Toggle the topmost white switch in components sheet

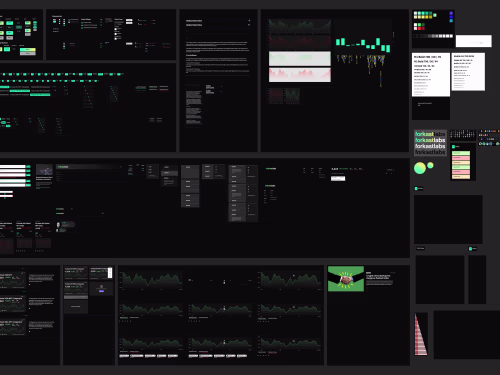[129, 20]
